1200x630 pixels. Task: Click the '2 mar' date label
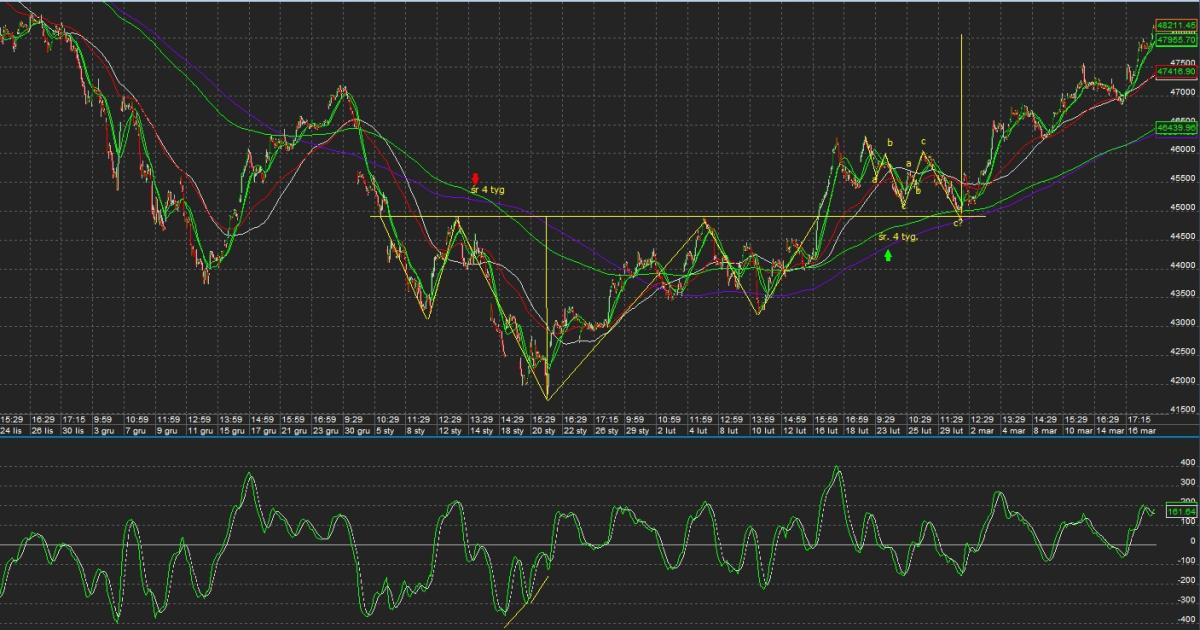point(981,430)
